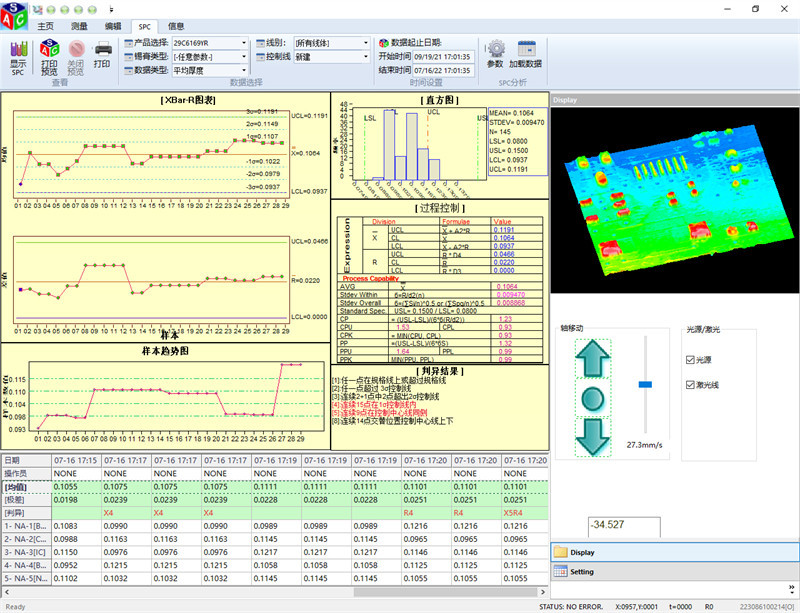The height and width of the screenshot is (613, 800).
Task: Expand the 数据类型 dropdown
Action: point(244,71)
